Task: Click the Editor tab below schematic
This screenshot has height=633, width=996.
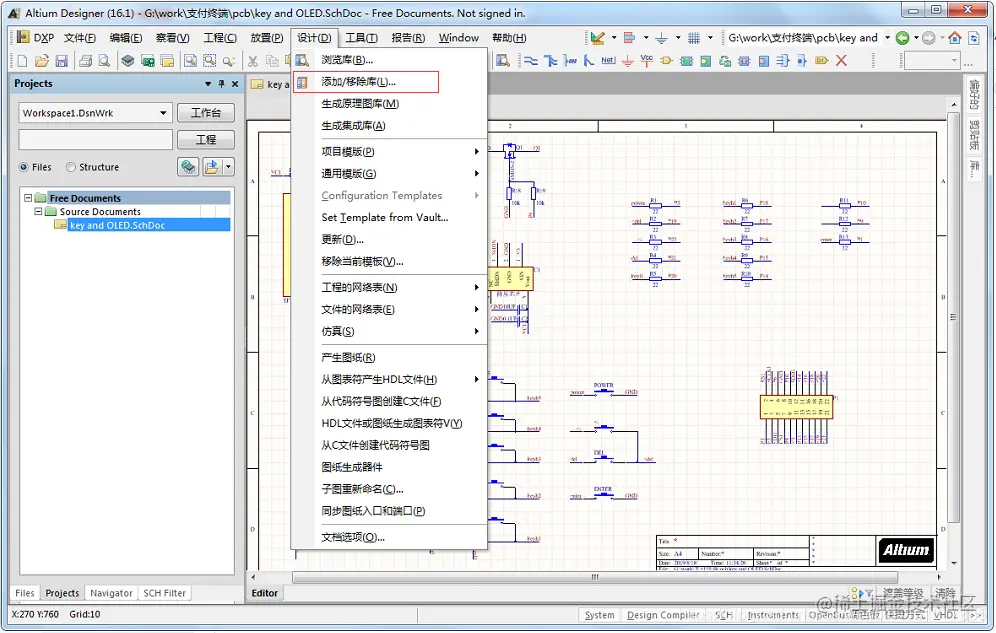Action: coord(264,593)
